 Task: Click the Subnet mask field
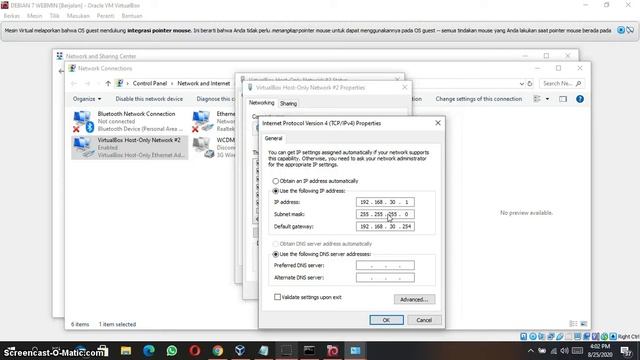385,214
